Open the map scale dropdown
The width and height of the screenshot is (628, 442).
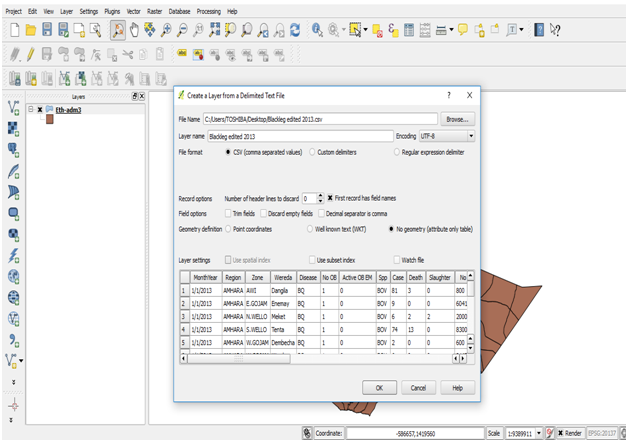click(540, 434)
